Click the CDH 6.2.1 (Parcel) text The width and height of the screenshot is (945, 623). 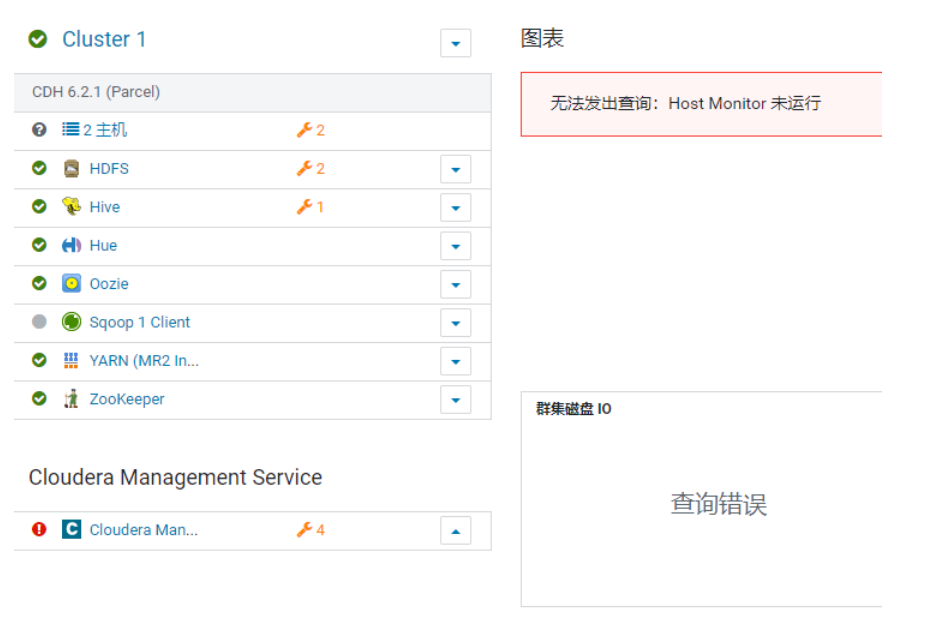point(96,92)
